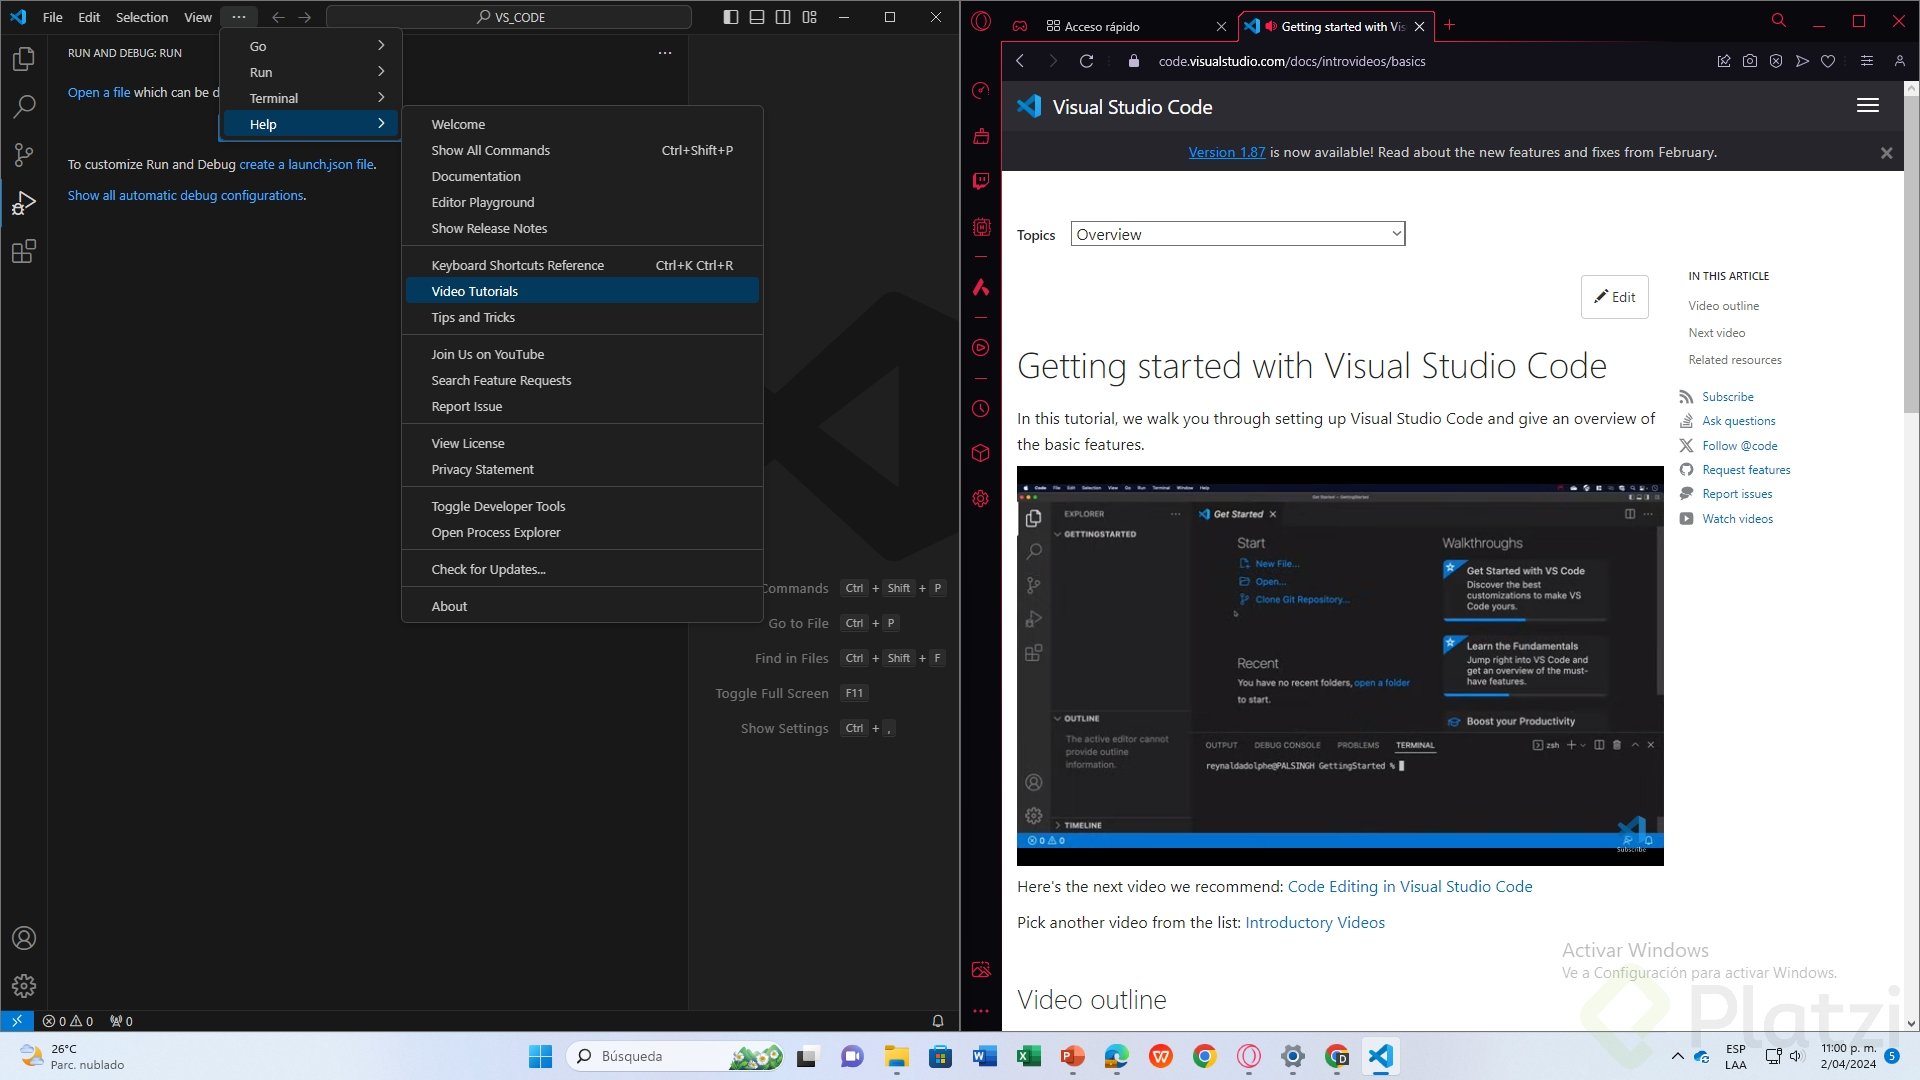
Task: Open the Extensions view icon
Action: [24, 251]
